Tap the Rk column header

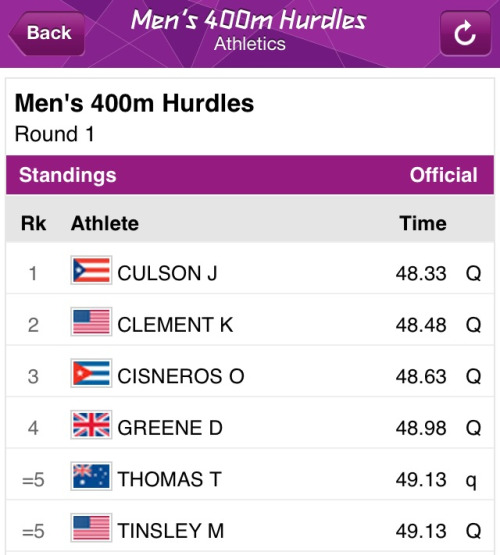33,223
